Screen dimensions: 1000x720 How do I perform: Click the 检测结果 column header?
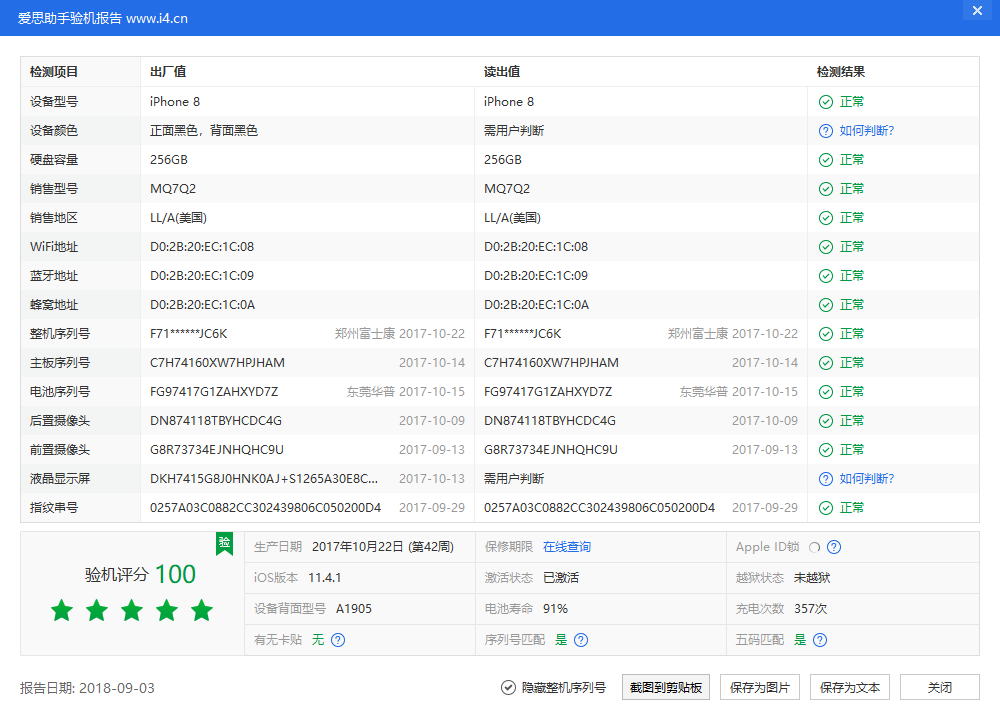pyautogui.click(x=841, y=72)
